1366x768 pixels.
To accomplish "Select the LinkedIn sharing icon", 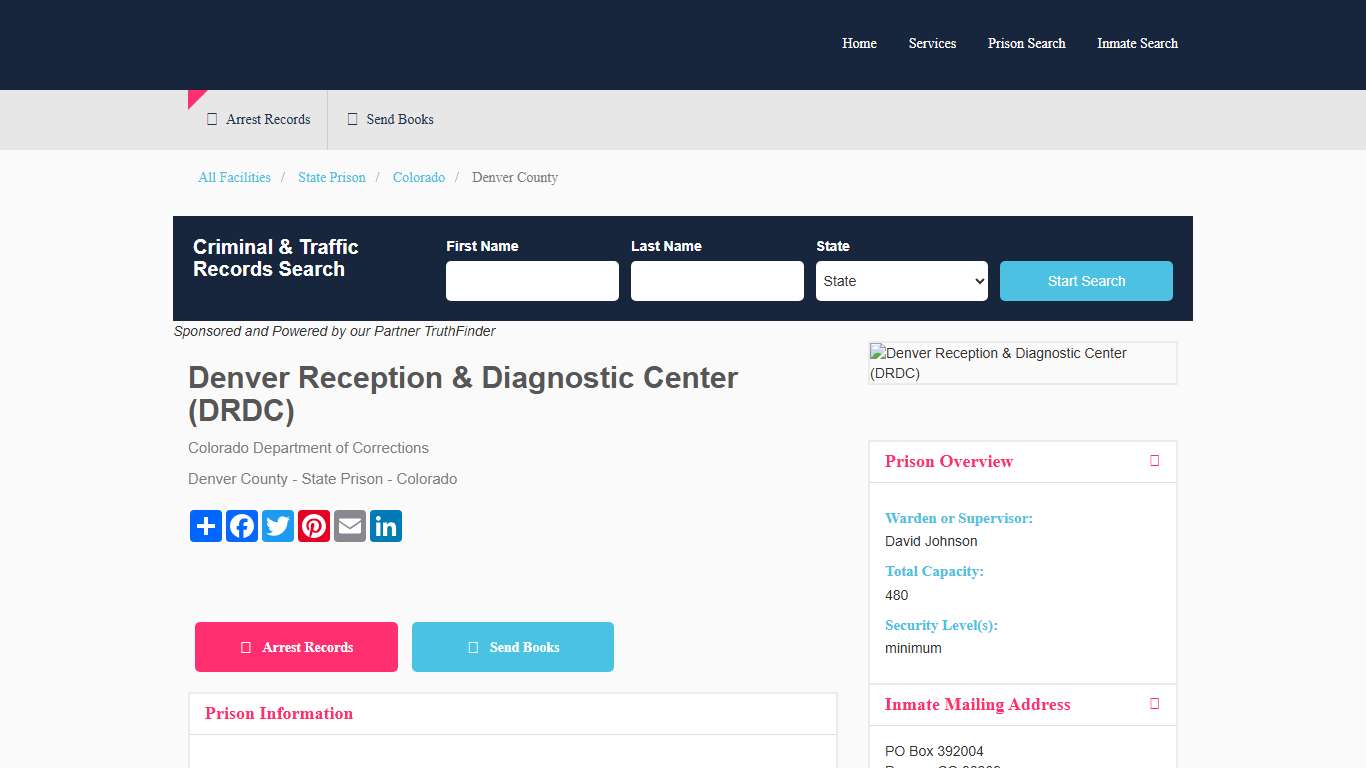I will click(385, 526).
